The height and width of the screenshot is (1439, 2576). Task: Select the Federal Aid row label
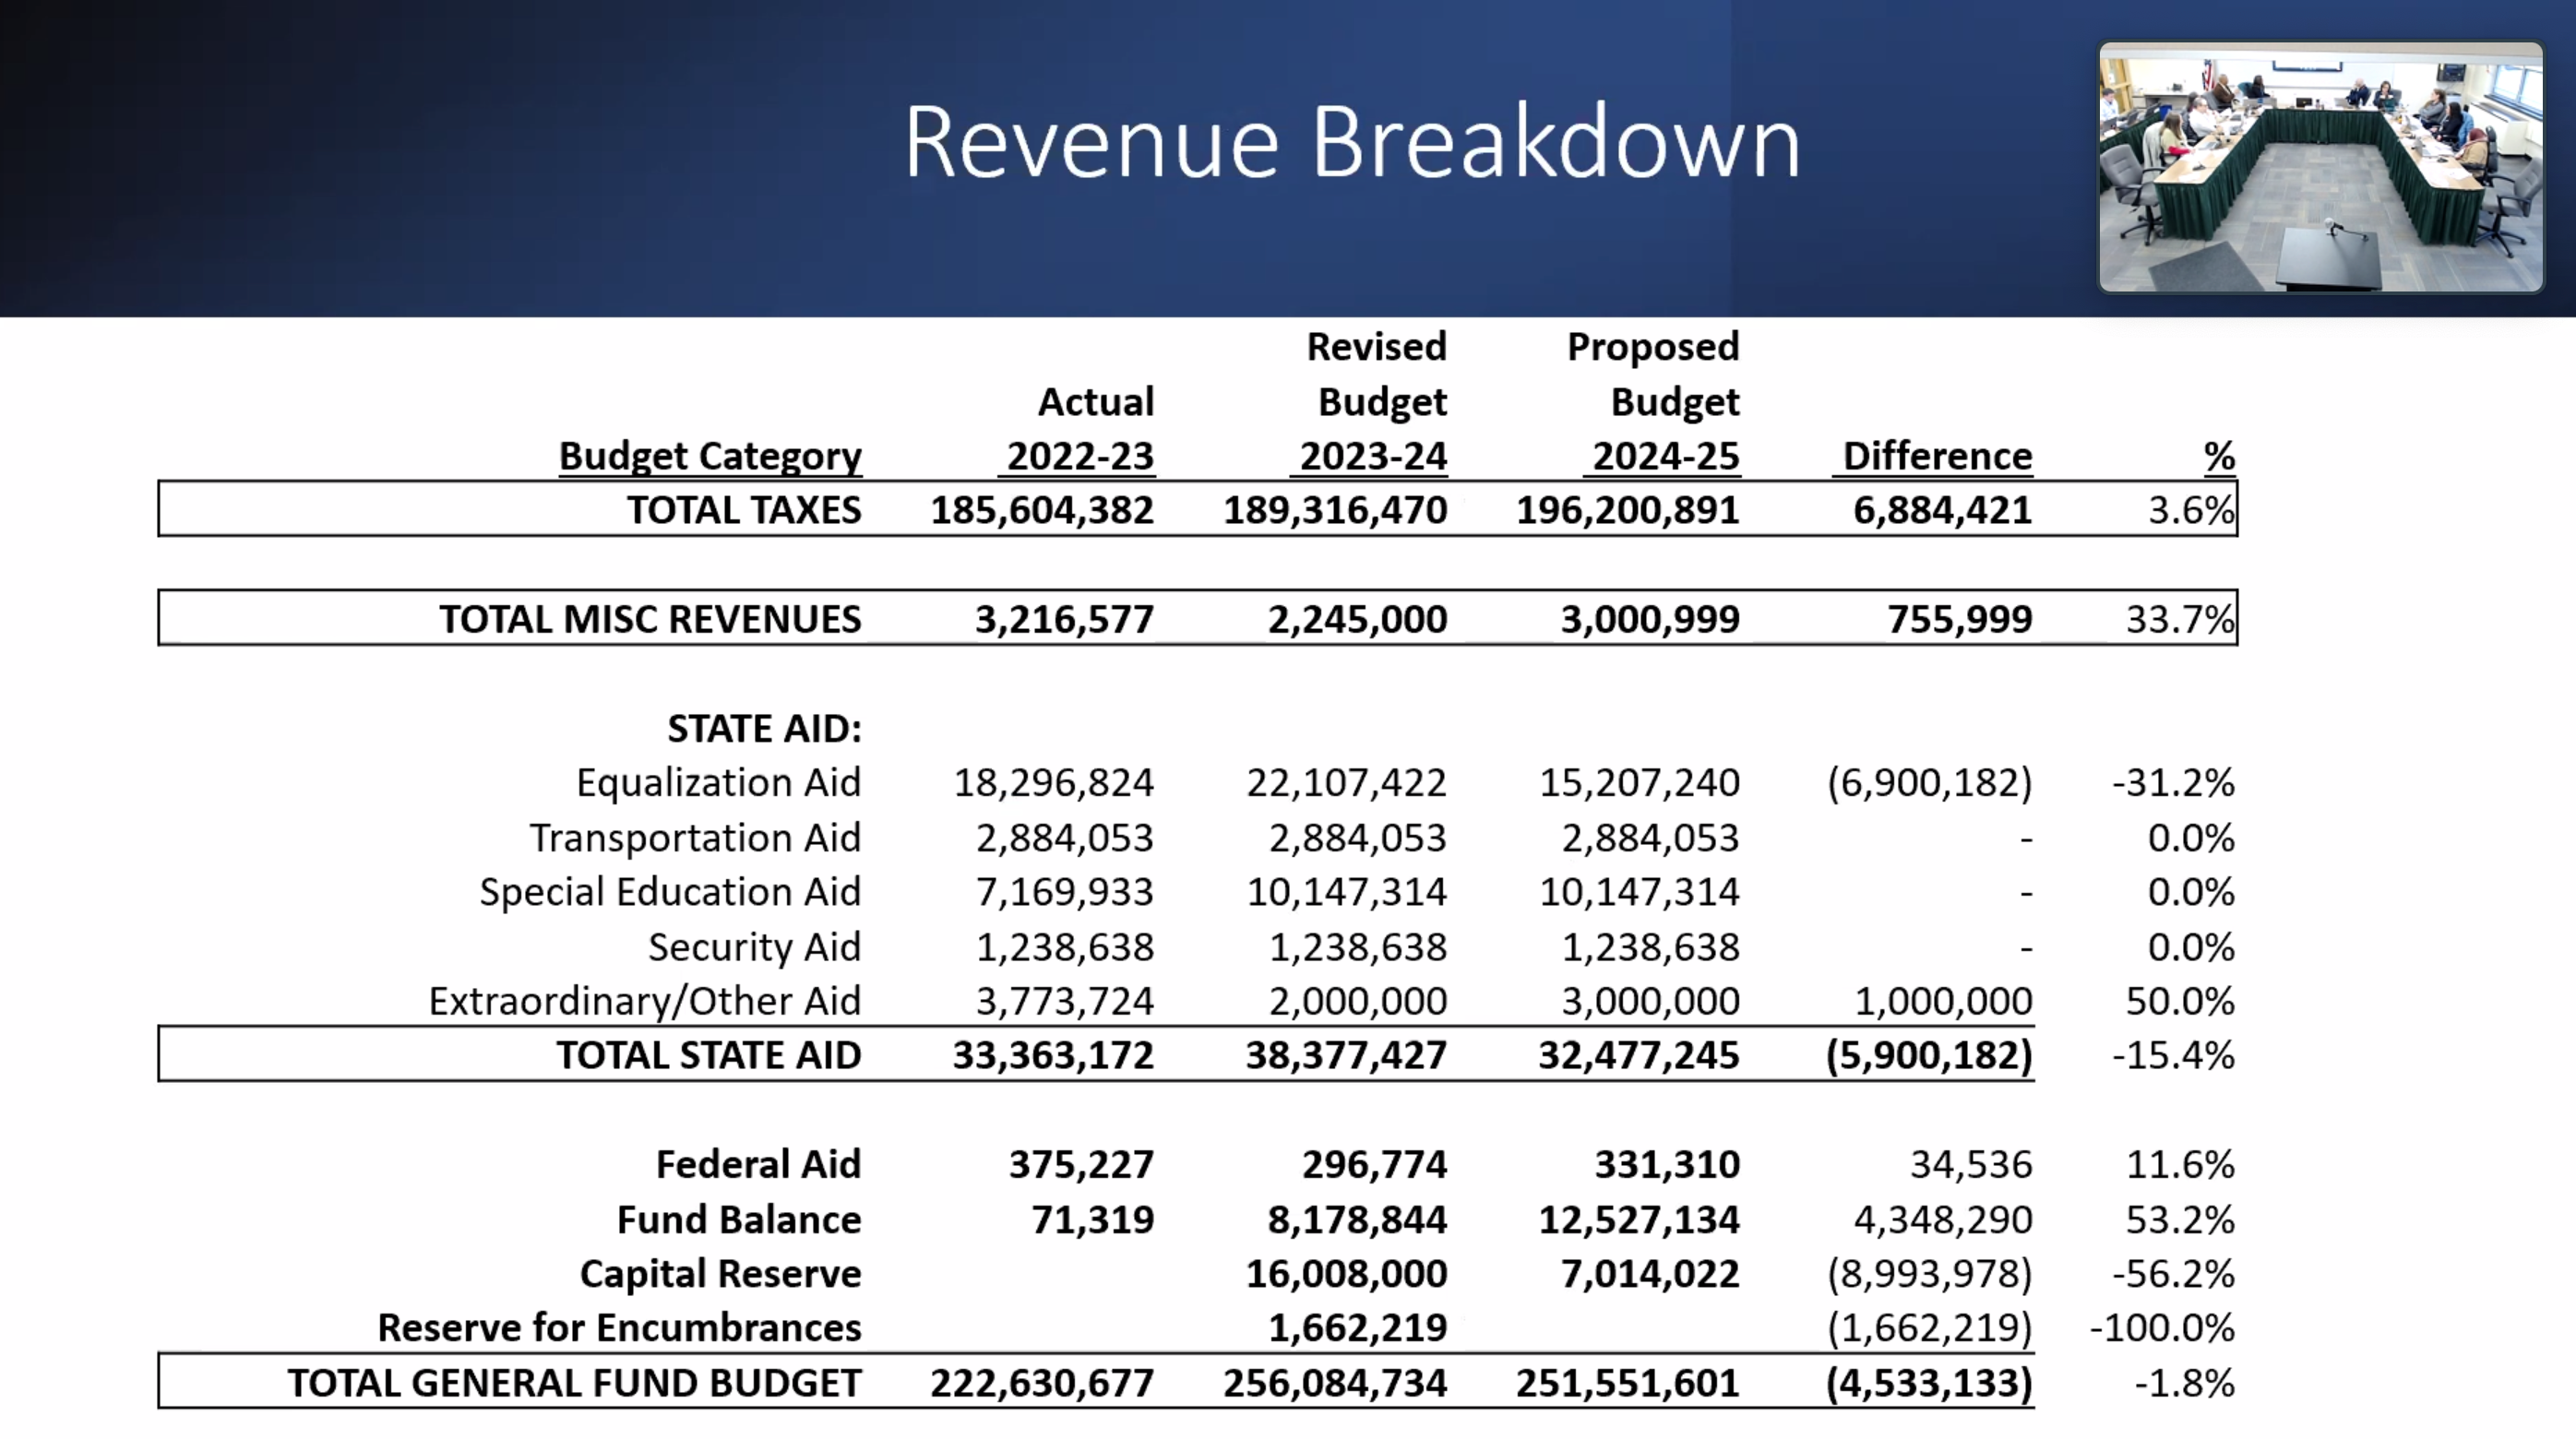(x=758, y=1164)
